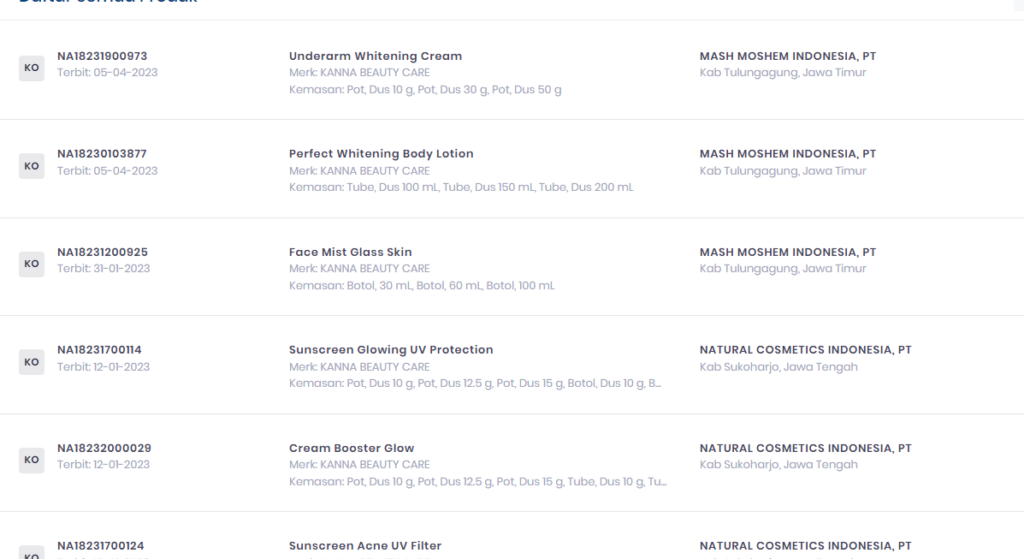Click KO badge for Sunscreen Glowing UV Protection
Viewport: 1024px width, 559px height.
click(31, 362)
